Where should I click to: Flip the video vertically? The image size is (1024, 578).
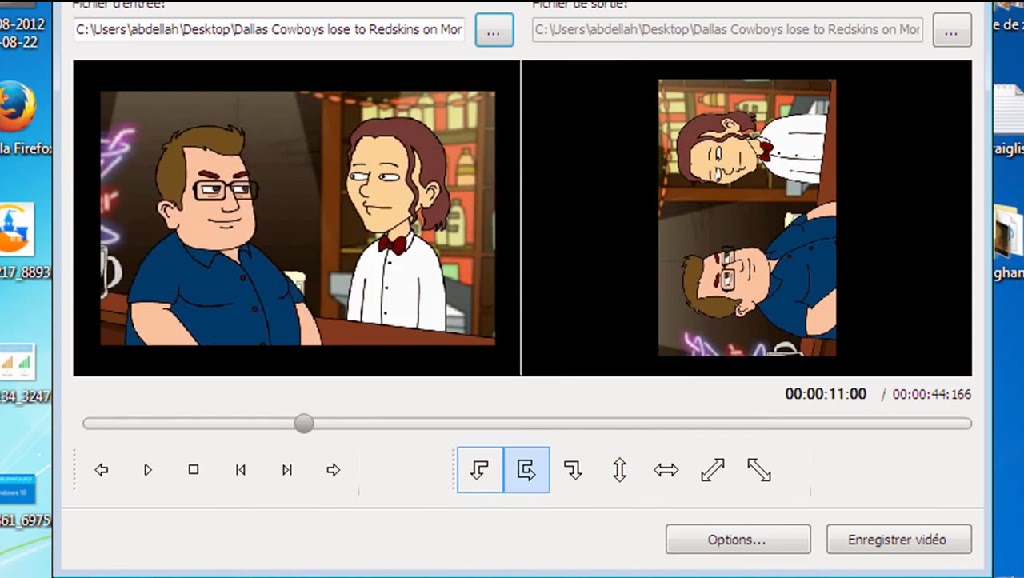click(x=619, y=470)
